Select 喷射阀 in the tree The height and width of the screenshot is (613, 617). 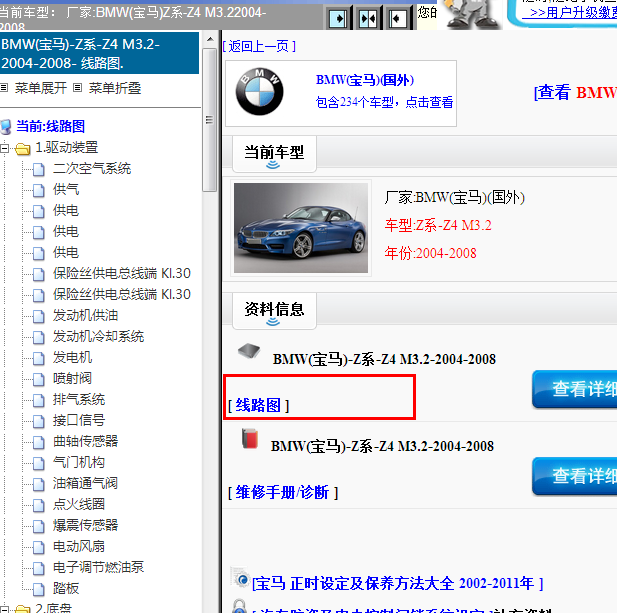point(72,379)
